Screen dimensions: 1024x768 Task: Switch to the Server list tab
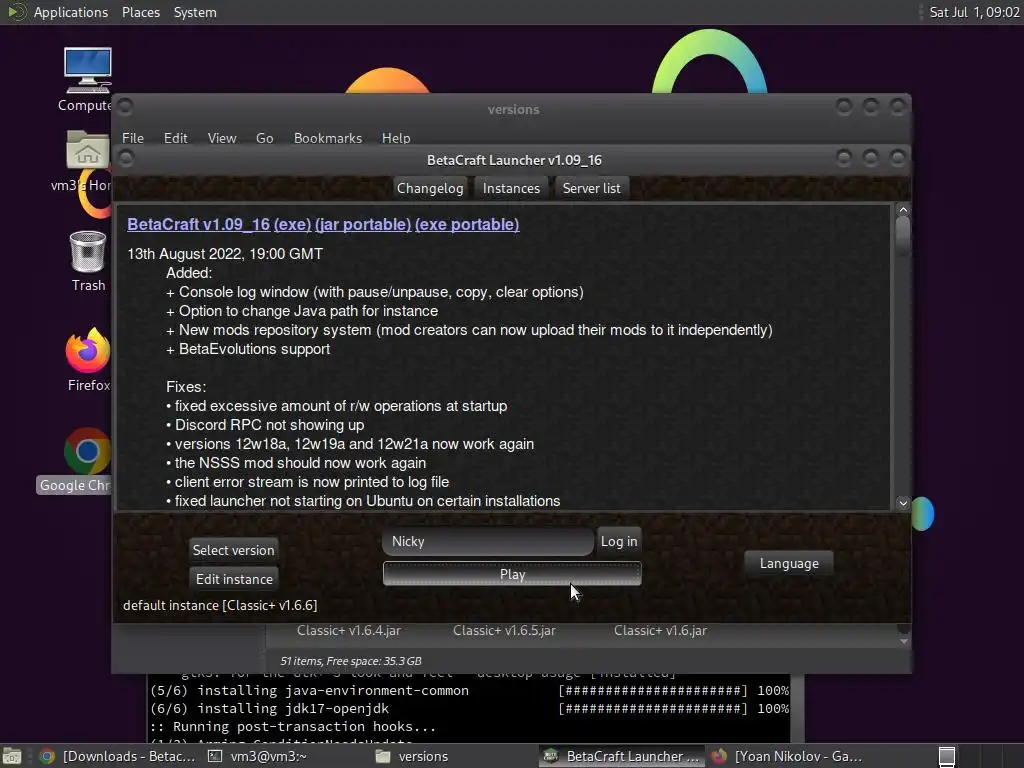(592, 188)
